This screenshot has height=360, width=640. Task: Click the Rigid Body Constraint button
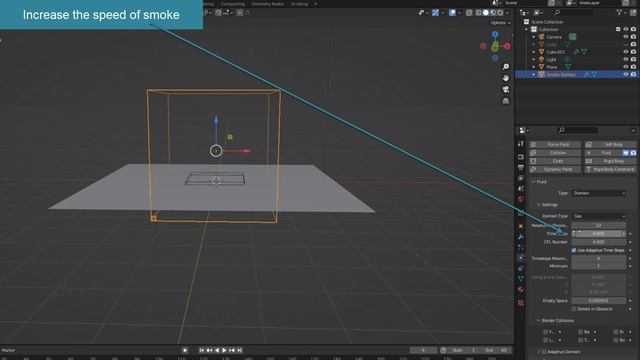coord(610,169)
